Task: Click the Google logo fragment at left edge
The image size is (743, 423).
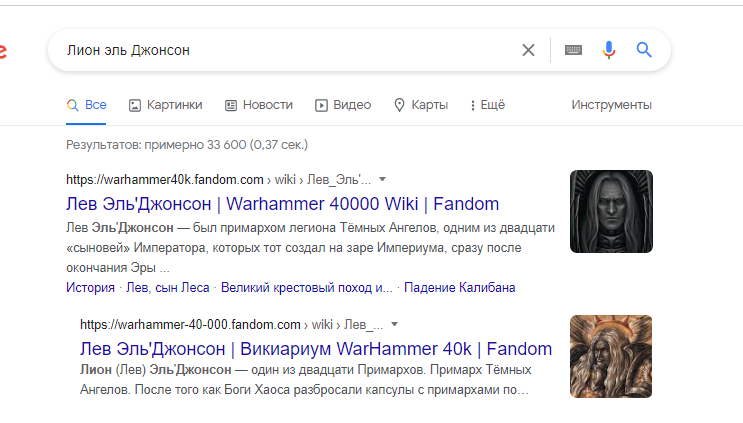Action: (x=3, y=50)
